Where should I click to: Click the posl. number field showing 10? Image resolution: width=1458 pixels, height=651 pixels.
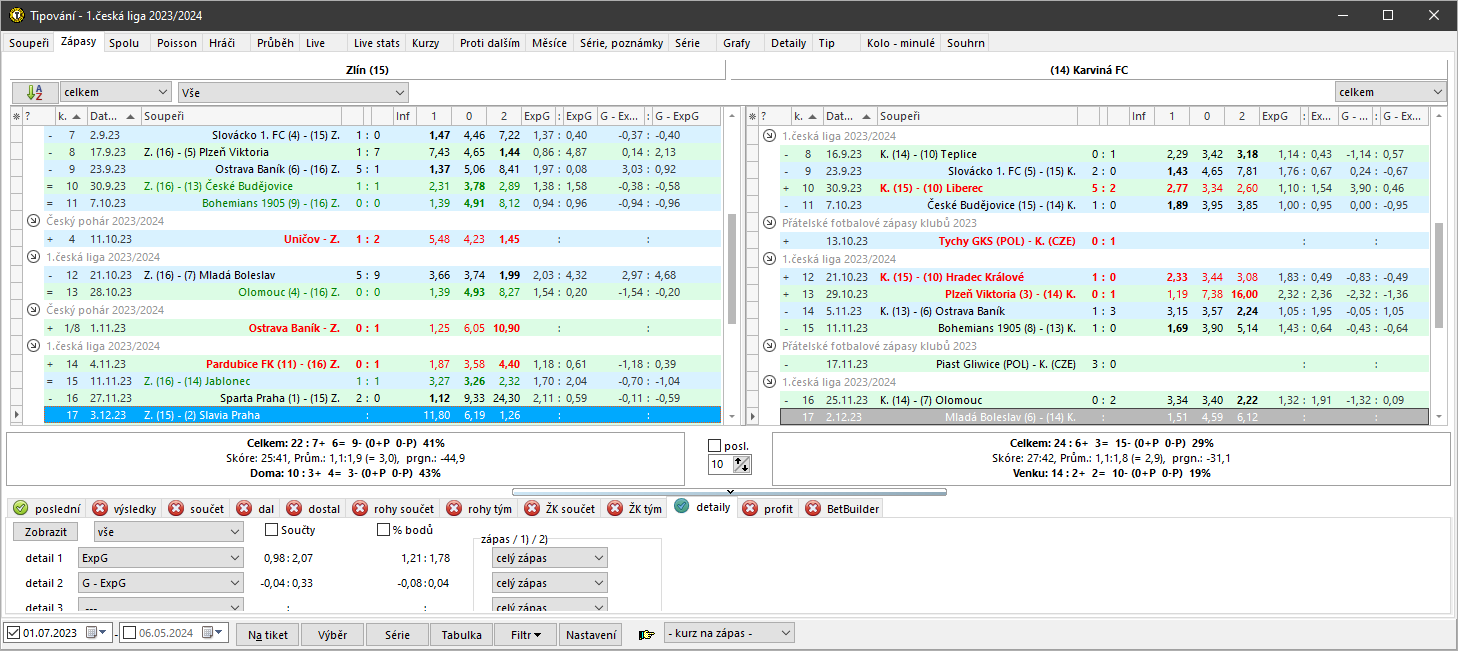click(x=720, y=464)
